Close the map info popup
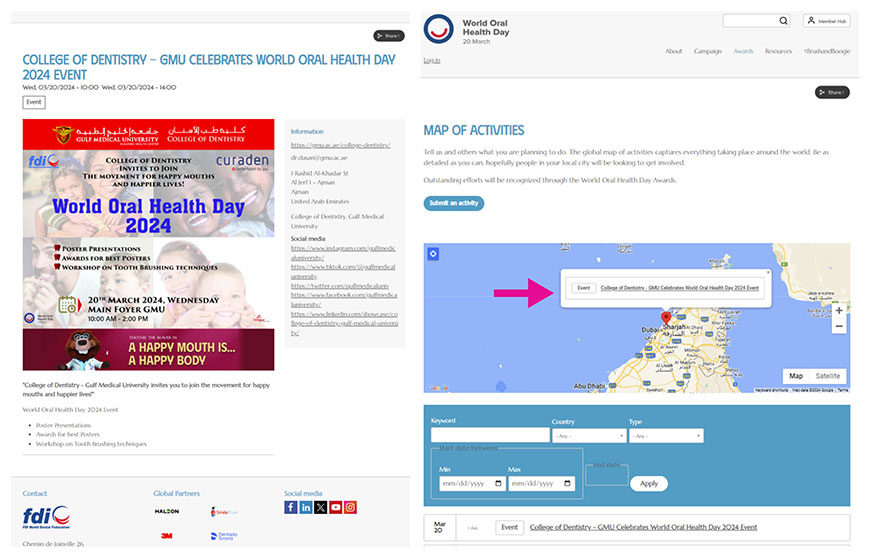 [x=768, y=272]
